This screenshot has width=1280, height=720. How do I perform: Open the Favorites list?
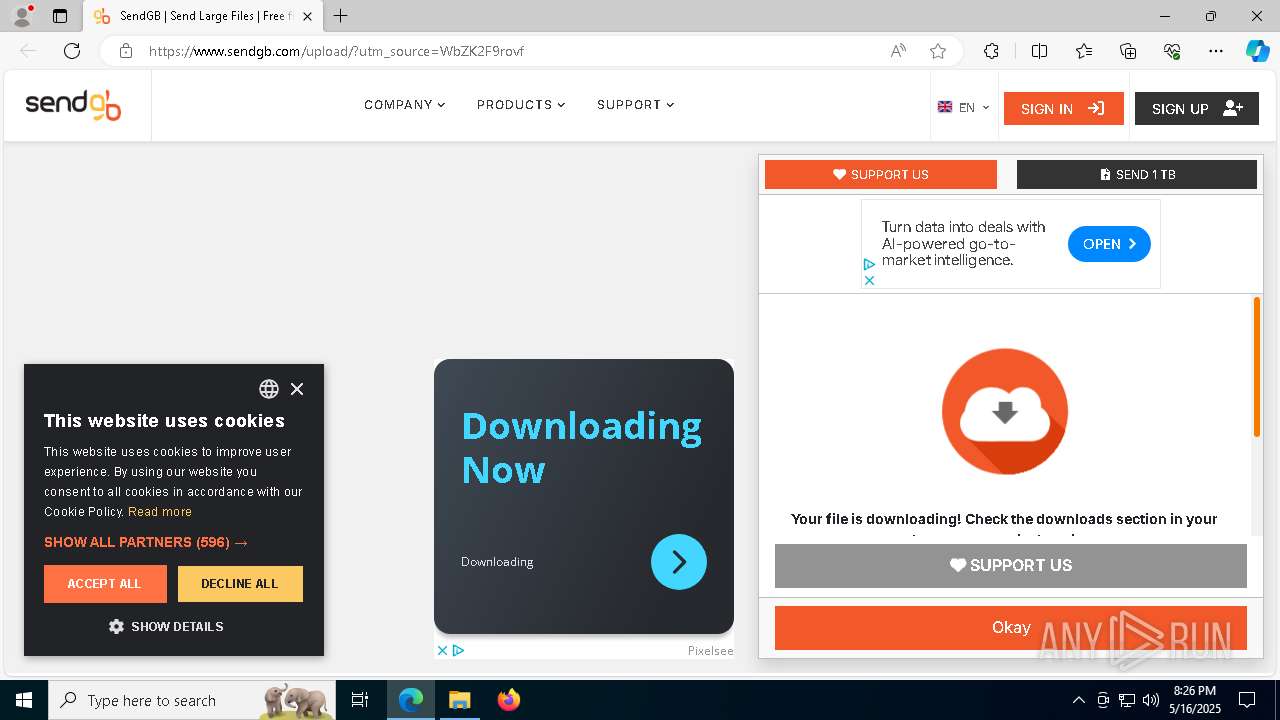1084,51
